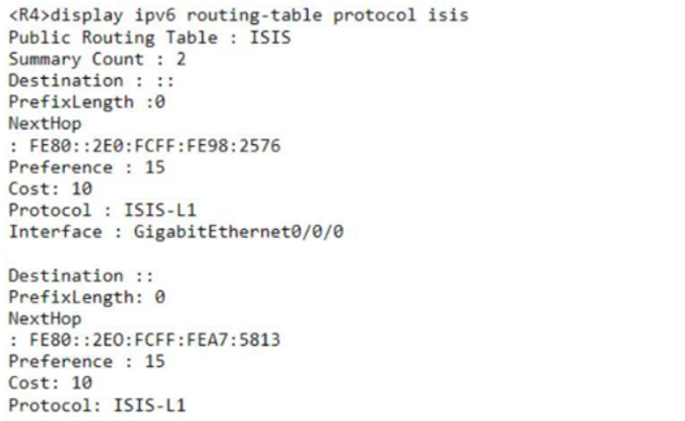Click the second NextHop label

pyautogui.click(x=45, y=319)
